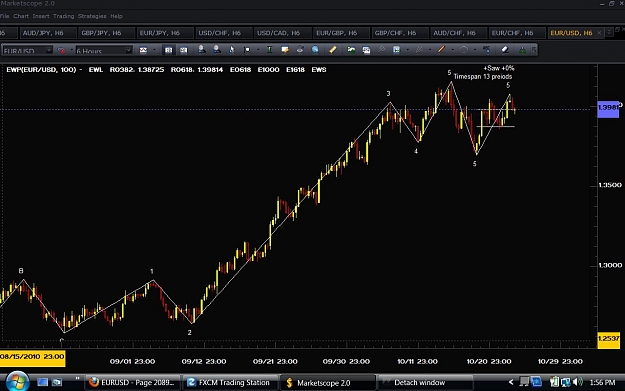Open the Windows Start menu

[17, 382]
